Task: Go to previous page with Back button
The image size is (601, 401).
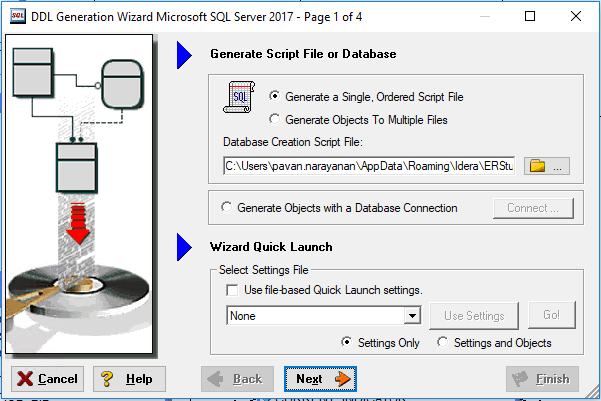Action: [237, 379]
